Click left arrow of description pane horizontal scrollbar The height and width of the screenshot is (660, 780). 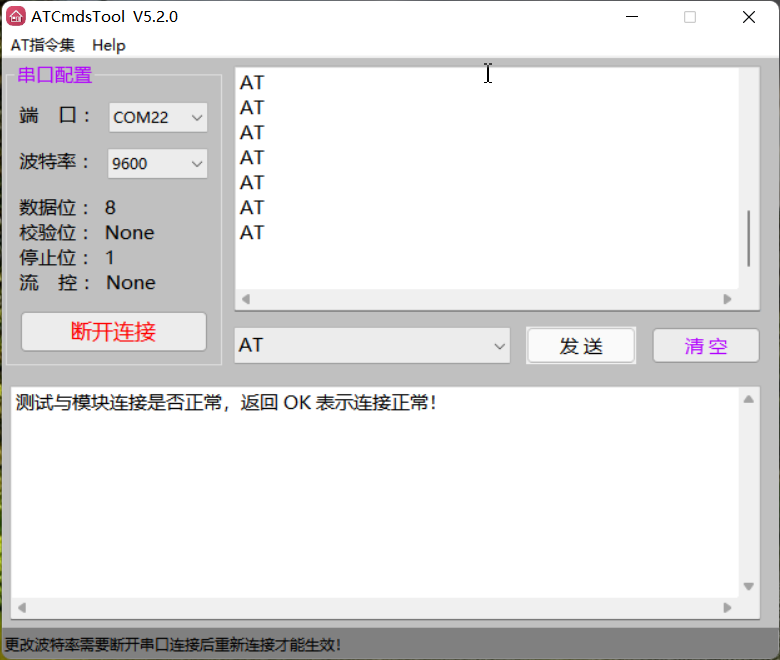(x=22, y=608)
